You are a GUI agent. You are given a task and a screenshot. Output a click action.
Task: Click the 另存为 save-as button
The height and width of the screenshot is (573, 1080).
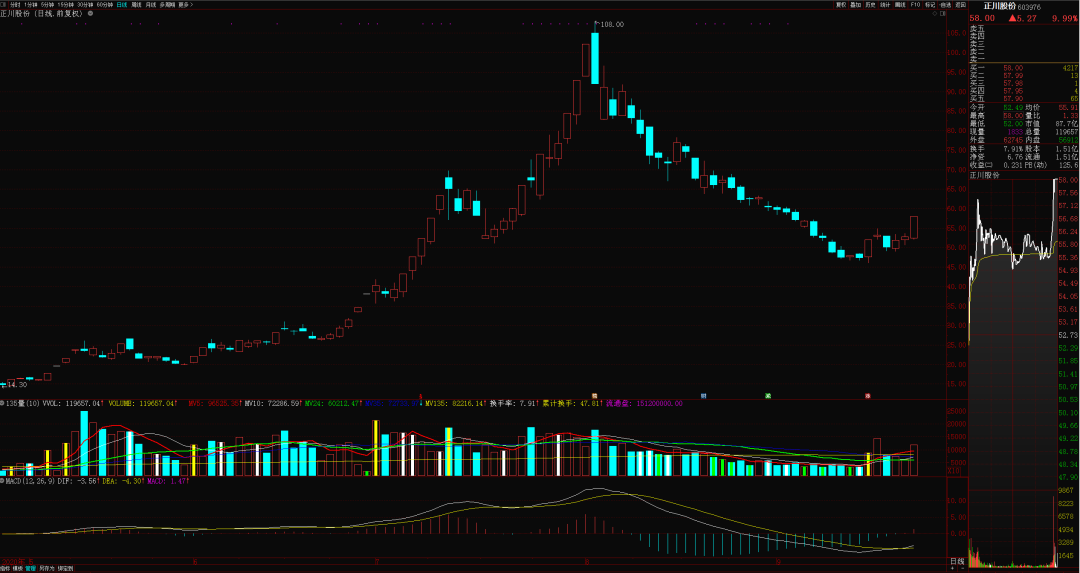pos(47,568)
